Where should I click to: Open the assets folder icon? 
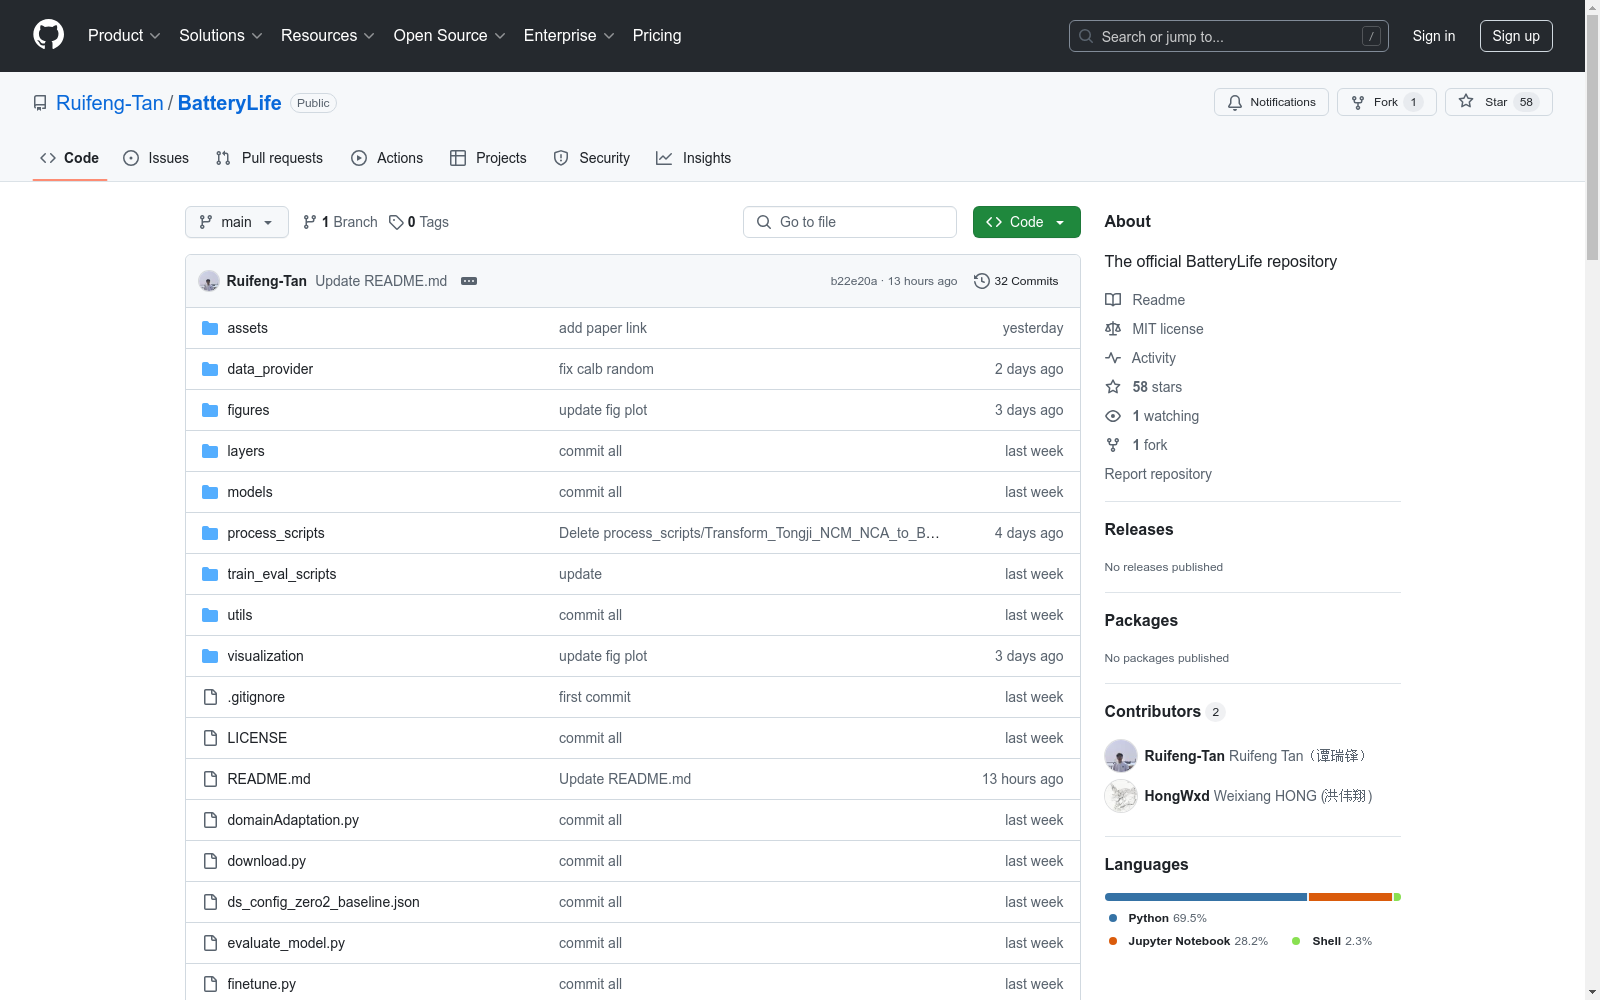click(x=210, y=328)
